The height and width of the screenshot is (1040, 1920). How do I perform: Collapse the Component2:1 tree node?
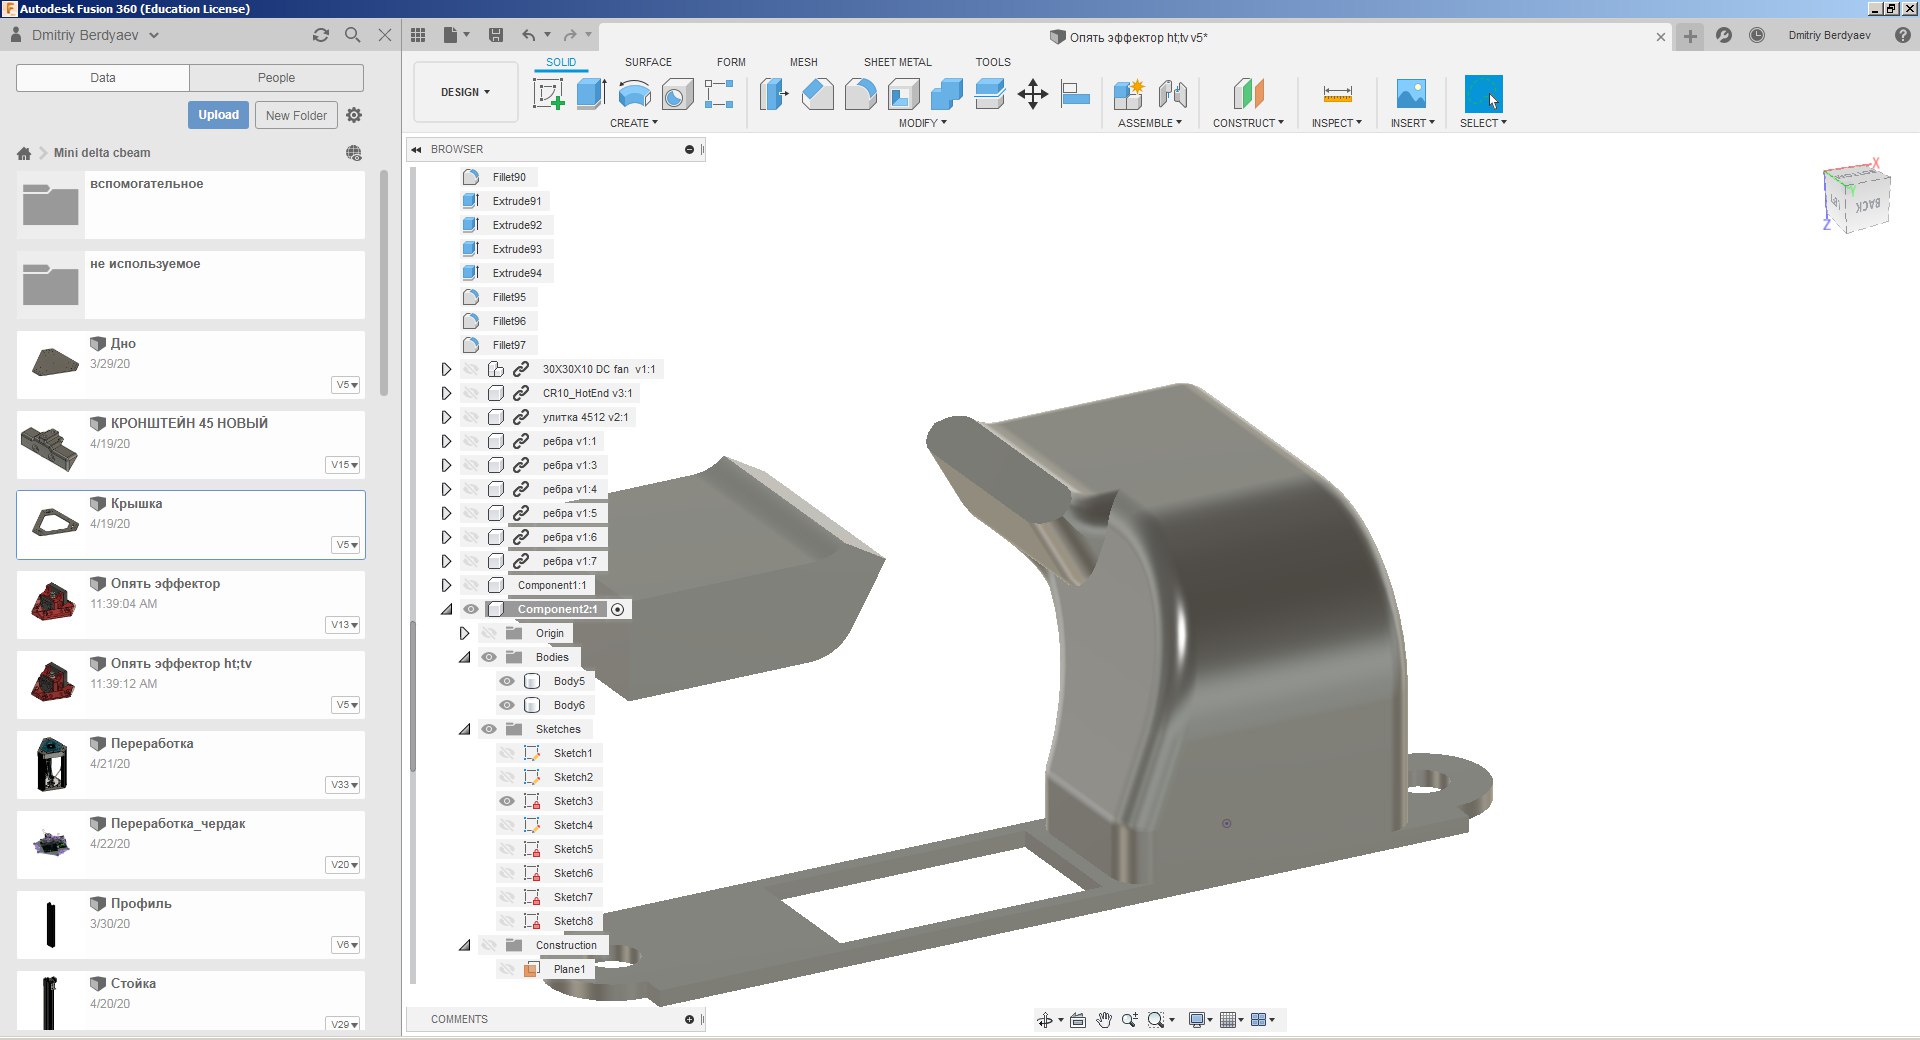(446, 609)
